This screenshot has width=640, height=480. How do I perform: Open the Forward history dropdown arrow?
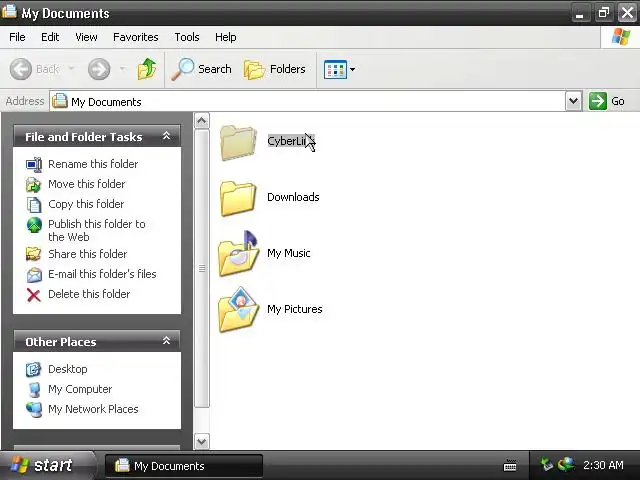122,68
